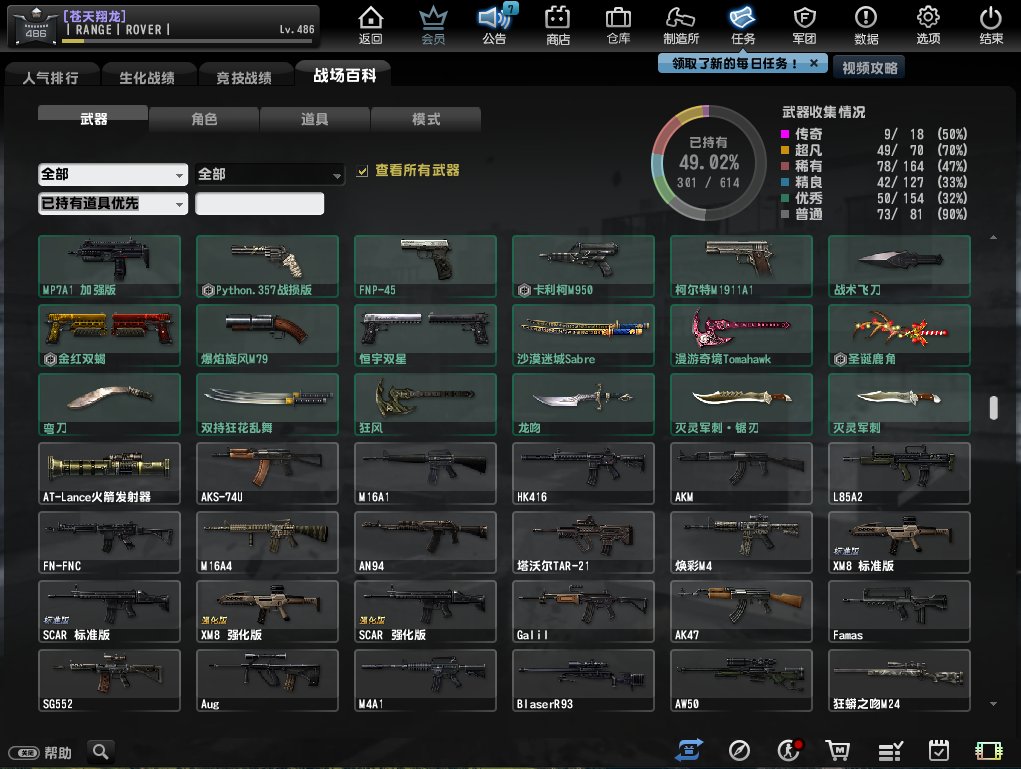Viewport: 1021px width, 769px height.
Task: Uncheck the 查看所有武器 checkbox
Action: [x=363, y=171]
